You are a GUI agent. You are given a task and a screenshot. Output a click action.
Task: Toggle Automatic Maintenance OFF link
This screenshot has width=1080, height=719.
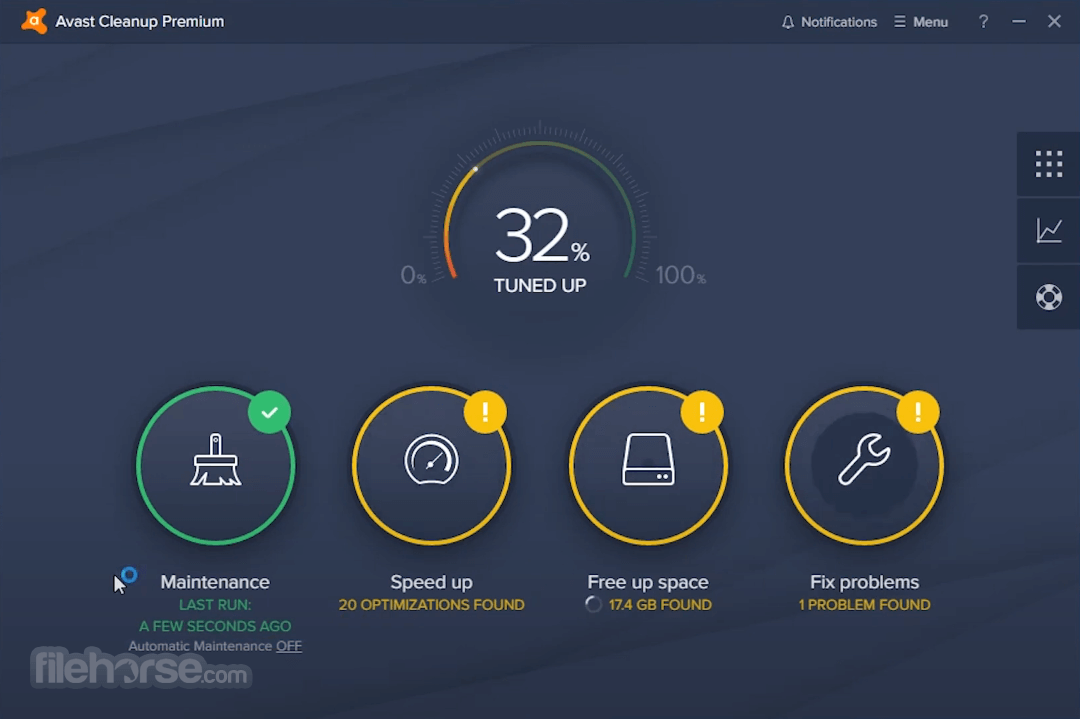pos(289,646)
